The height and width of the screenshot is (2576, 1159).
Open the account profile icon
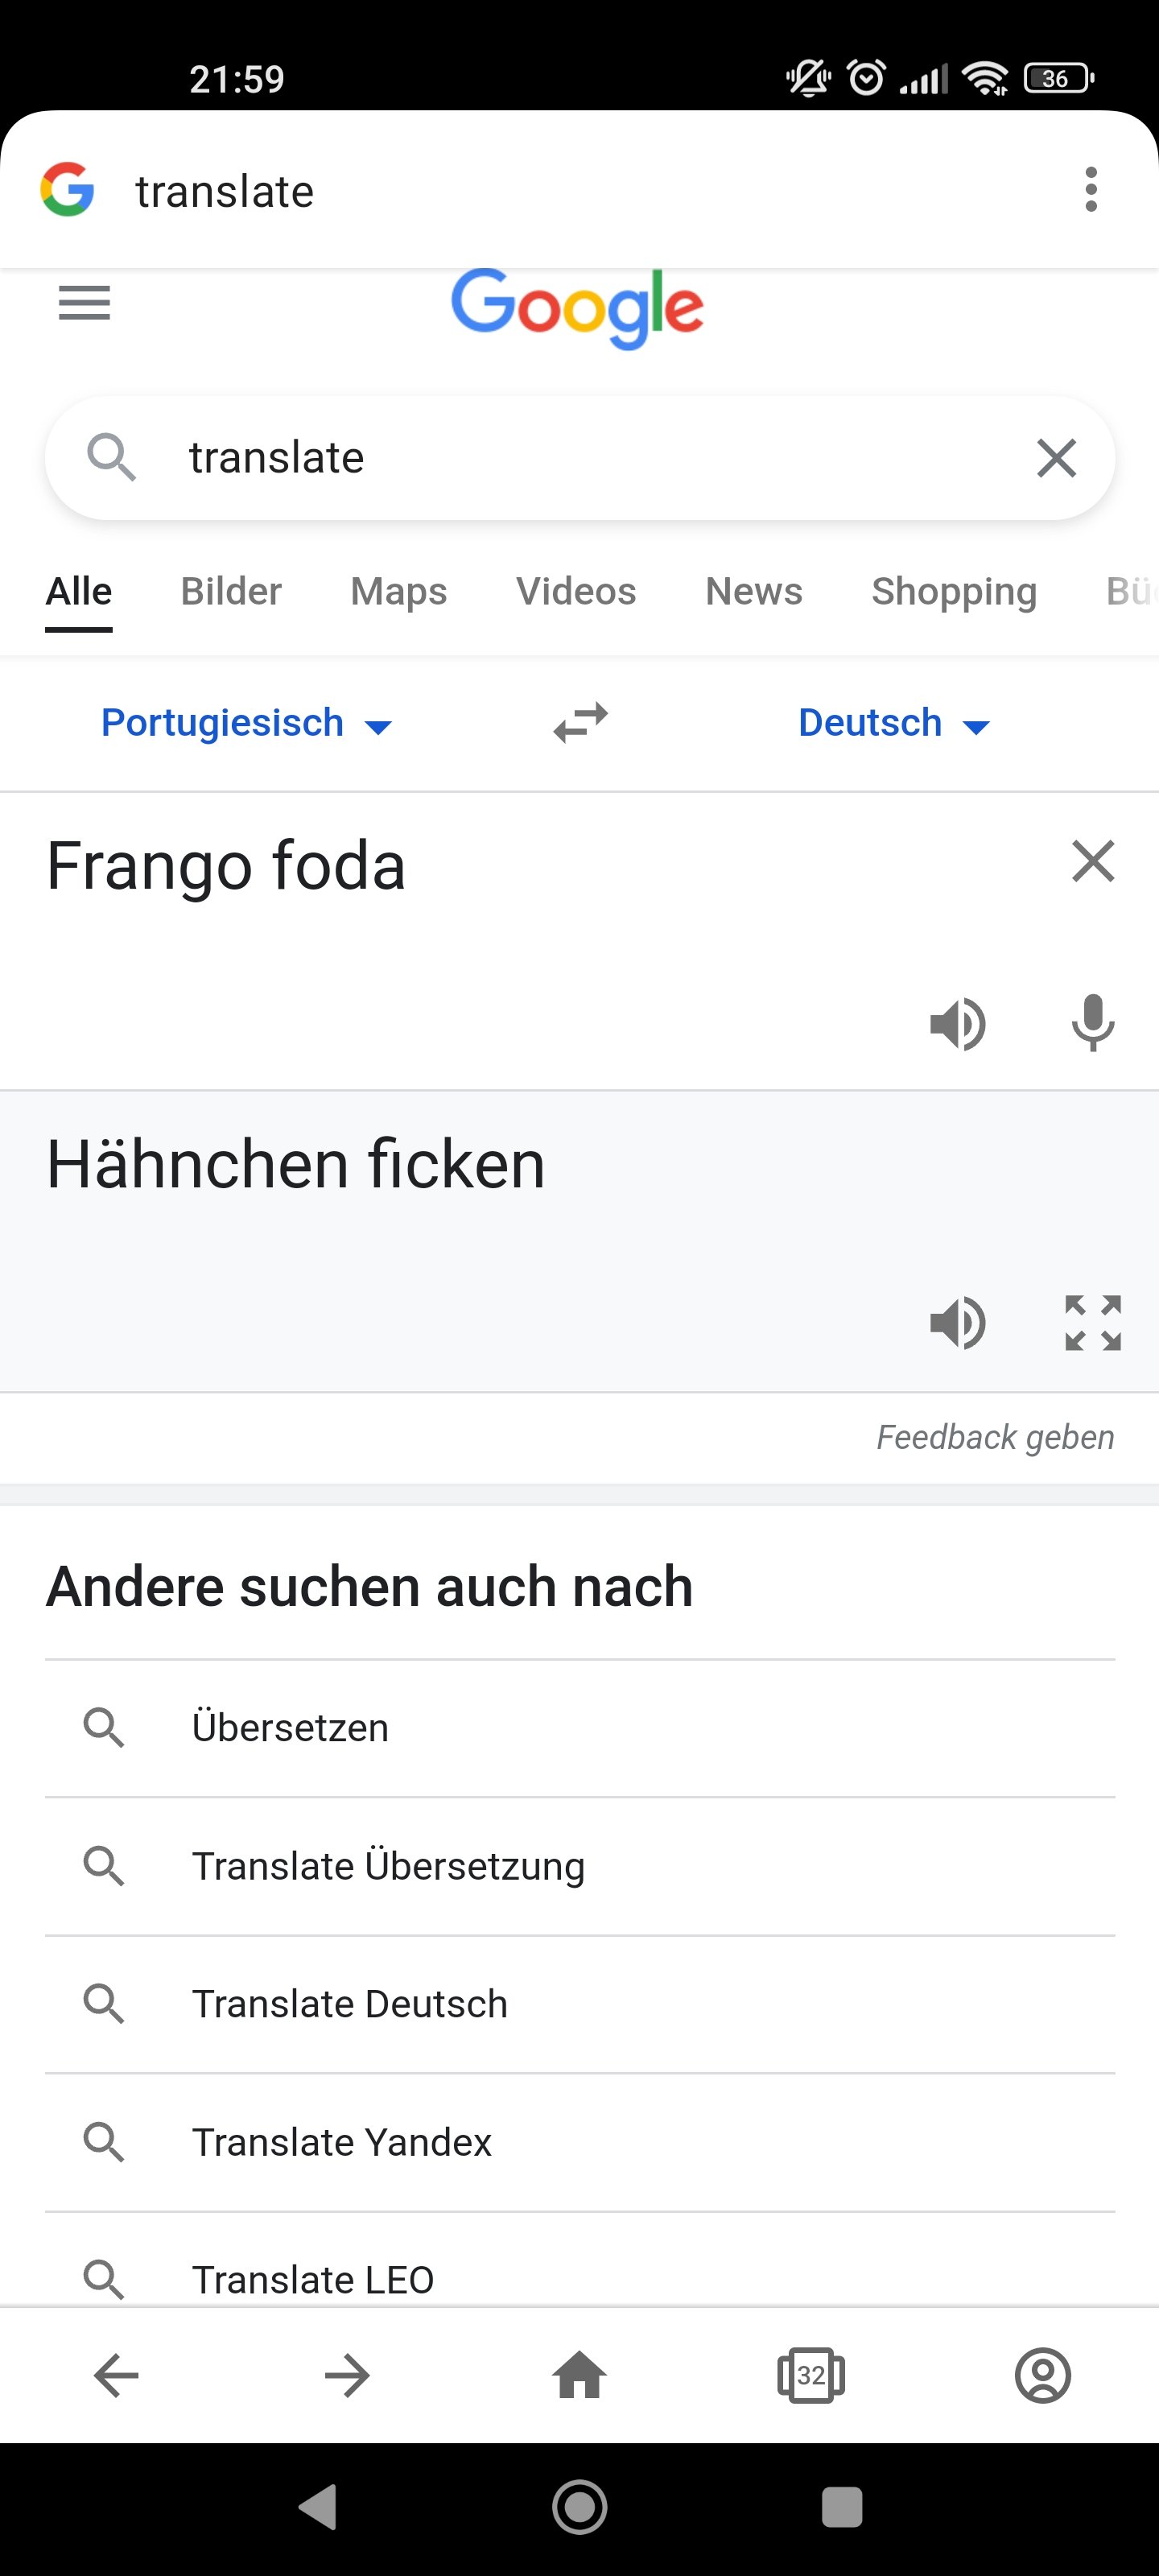coord(1043,2375)
